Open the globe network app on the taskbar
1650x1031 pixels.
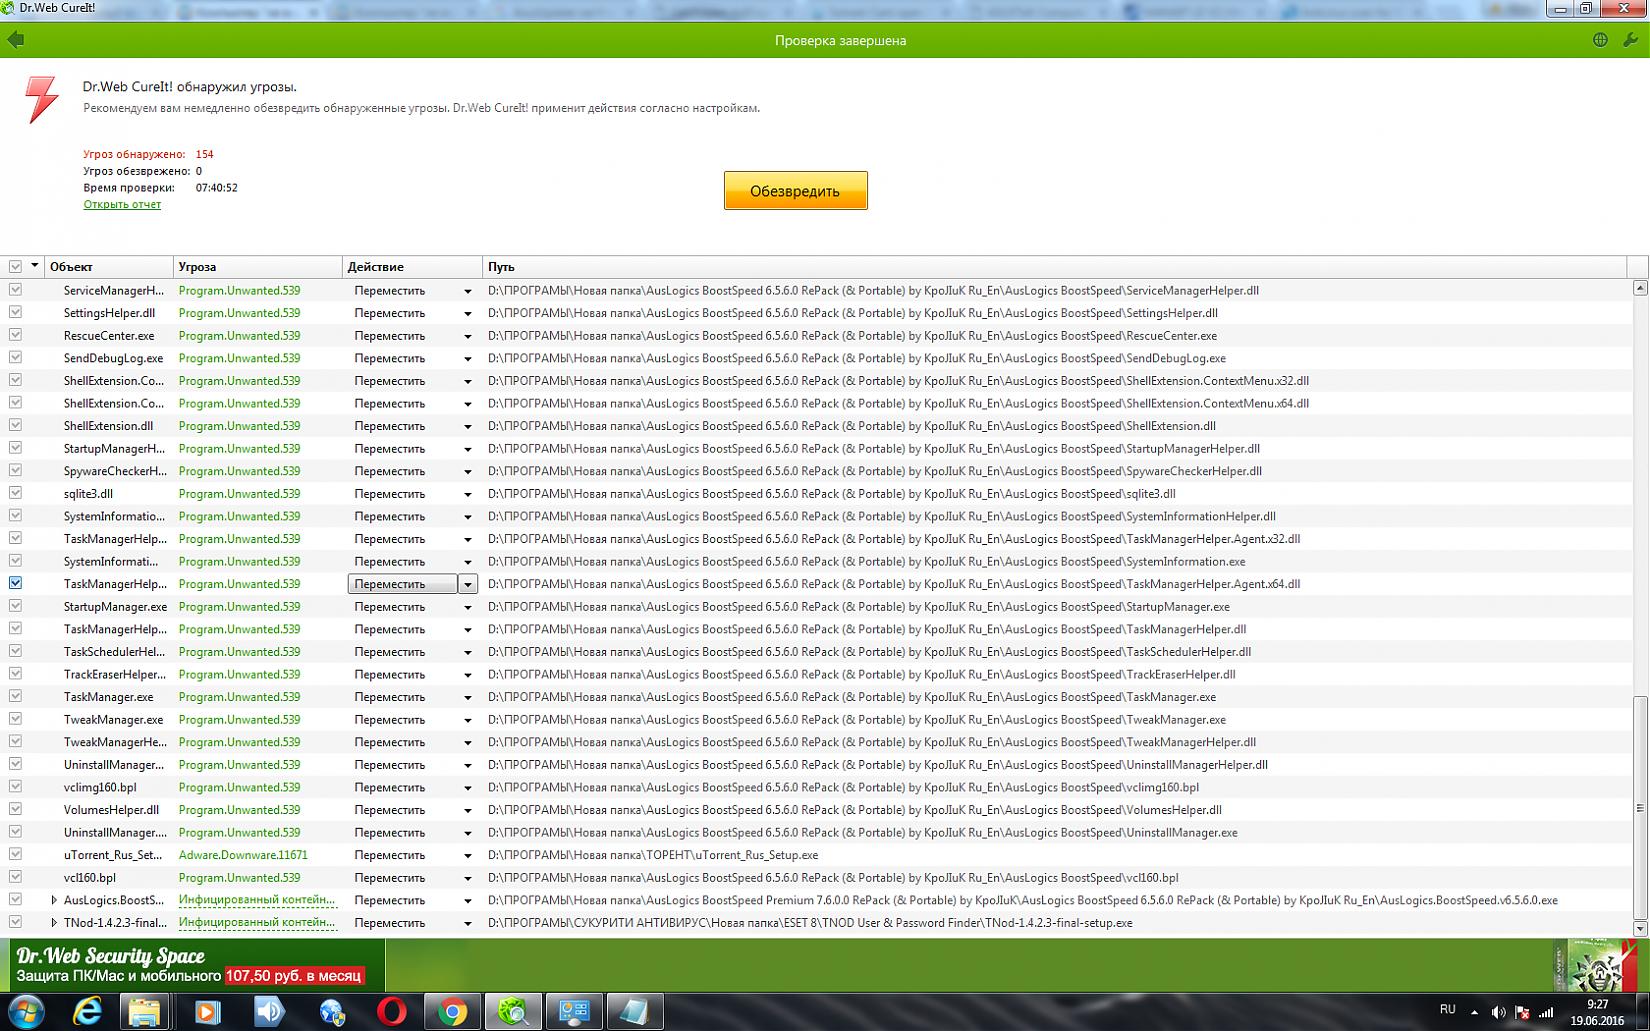(x=331, y=1012)
